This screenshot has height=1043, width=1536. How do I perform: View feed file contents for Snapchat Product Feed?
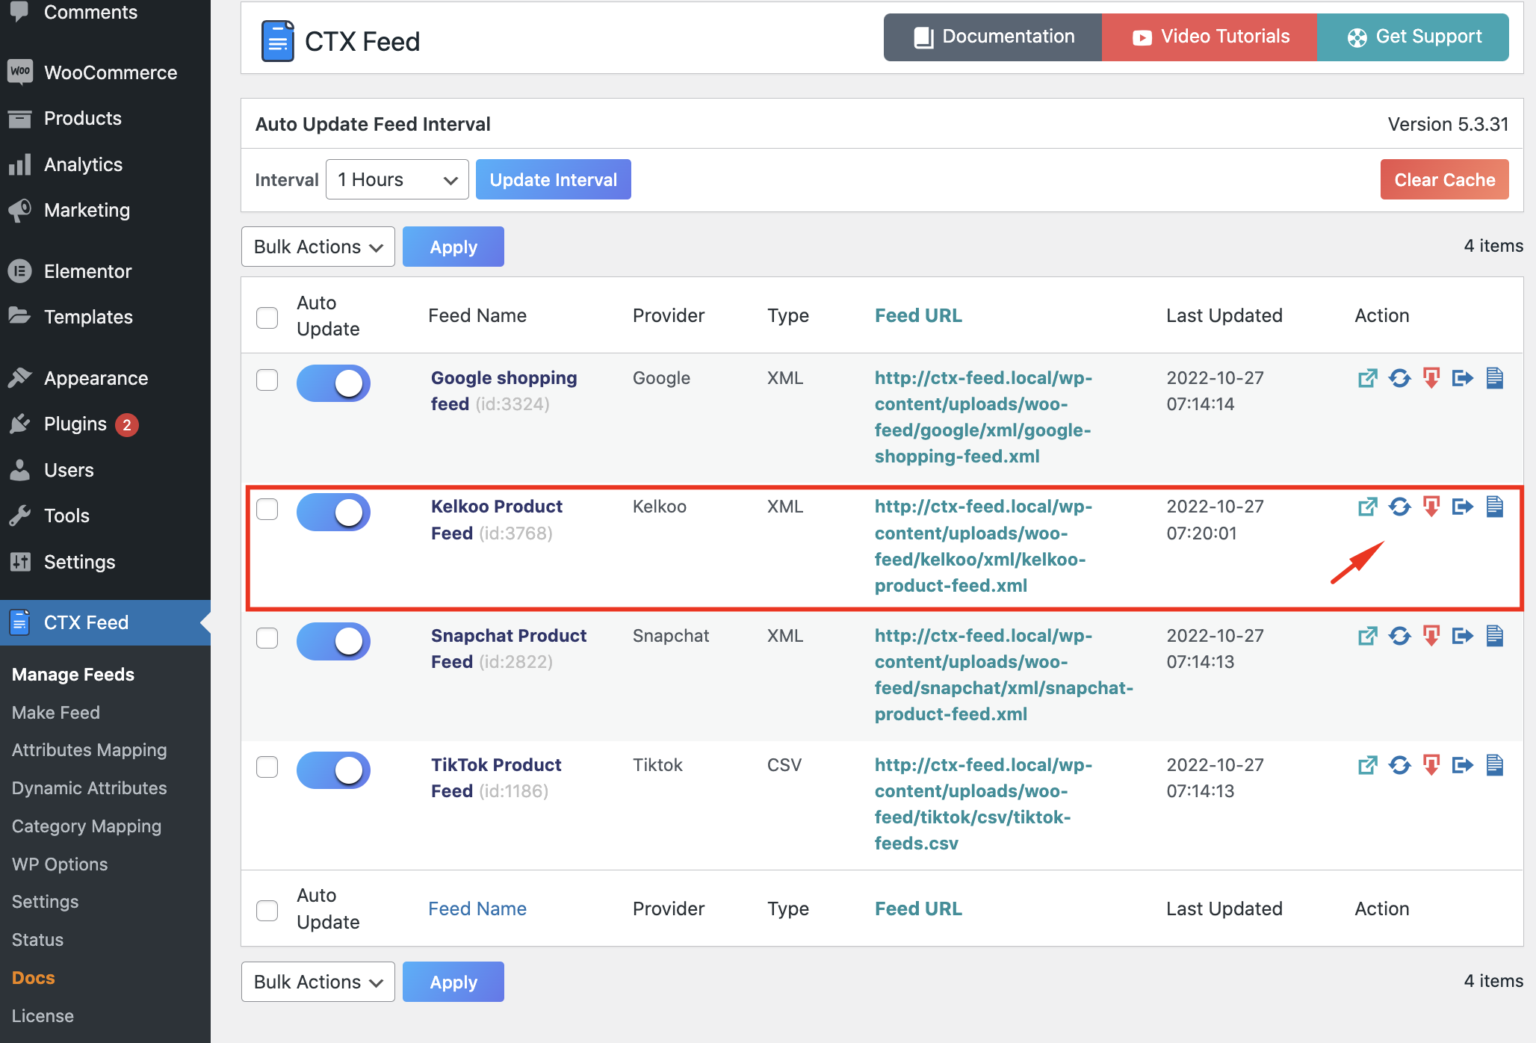click(1495, 635)
